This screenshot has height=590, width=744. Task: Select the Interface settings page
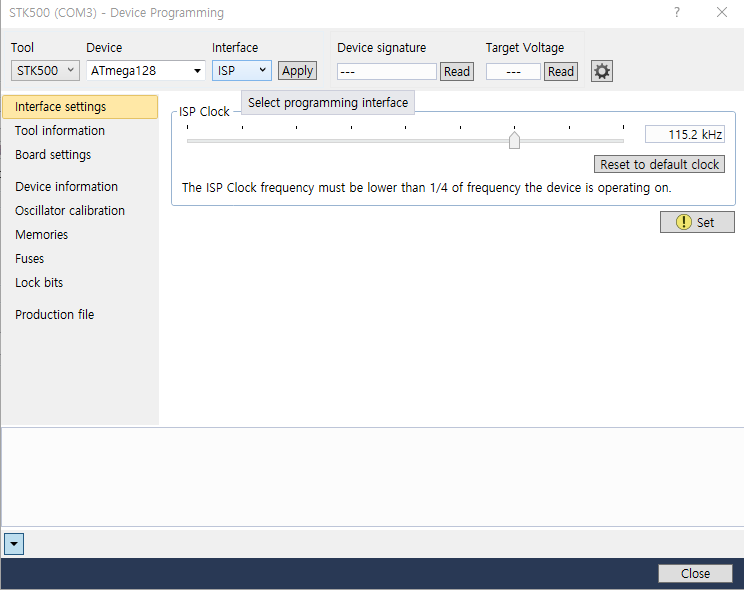point(80,107)
